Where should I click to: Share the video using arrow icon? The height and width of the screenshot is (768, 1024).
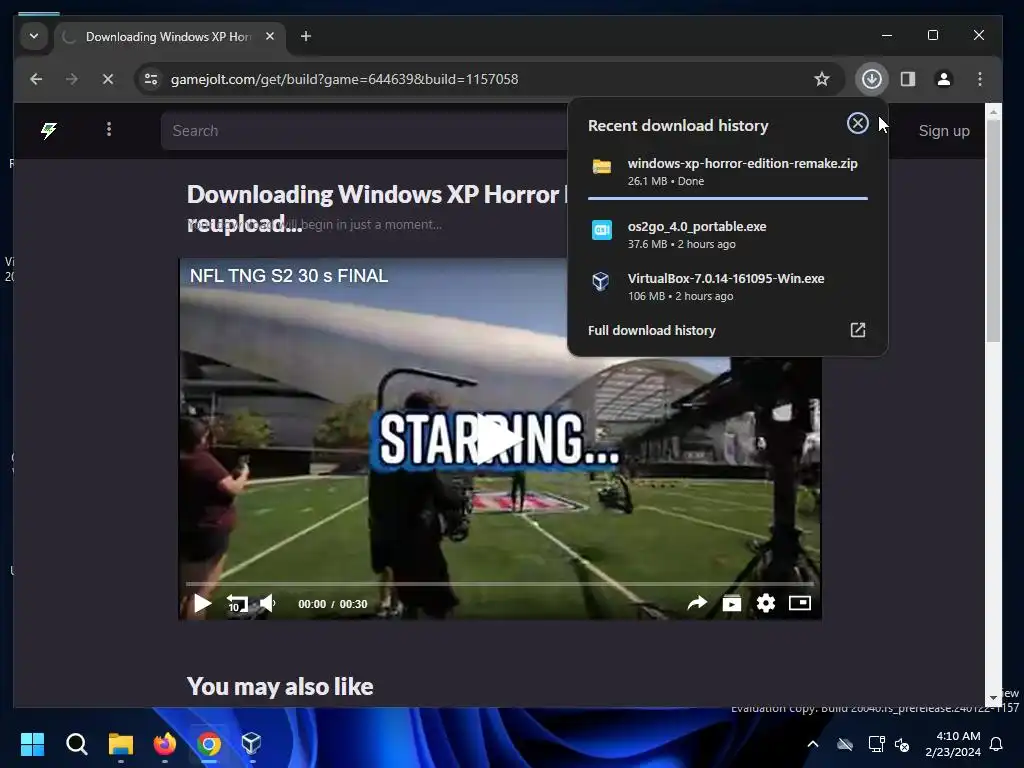point(697,603)
